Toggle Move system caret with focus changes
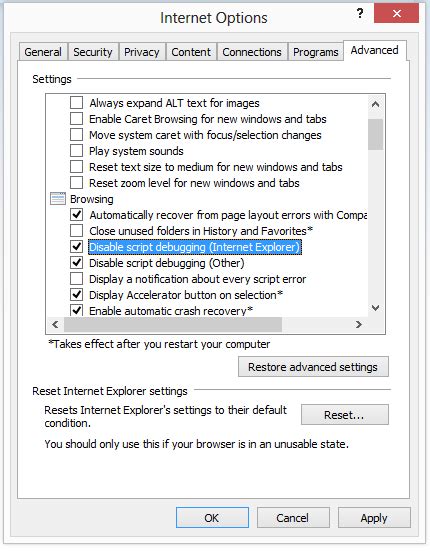The width and height of the screenshot is (430, 551). click(77, 135)
